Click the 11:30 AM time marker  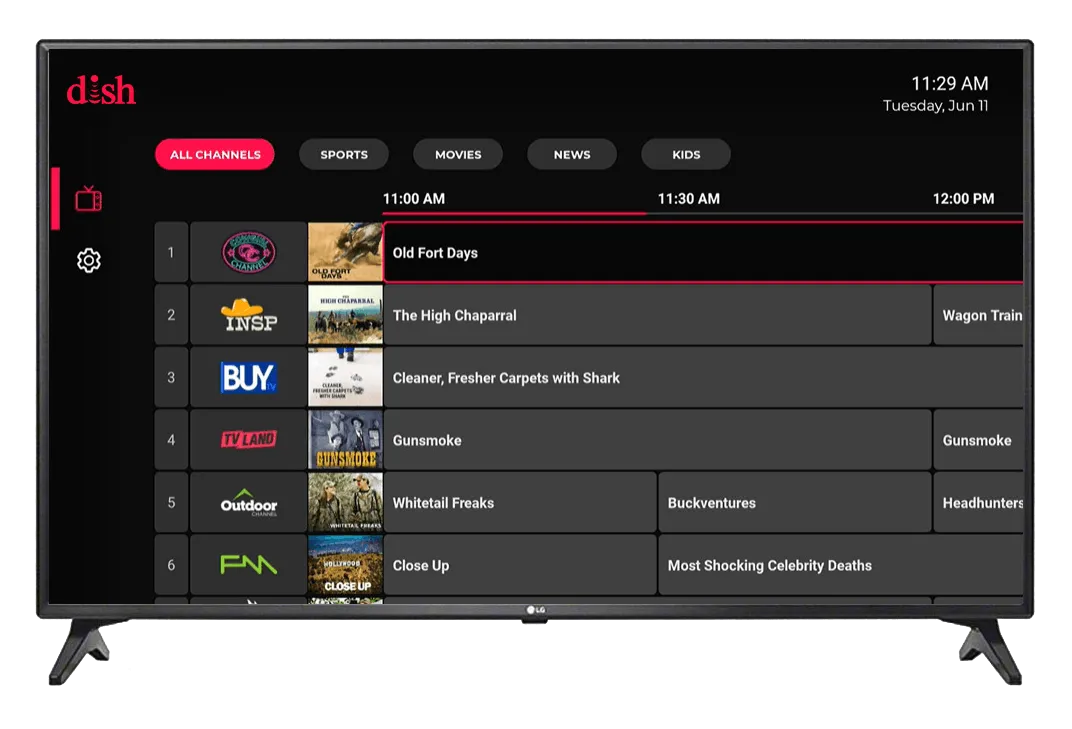(x=688, y=199)
